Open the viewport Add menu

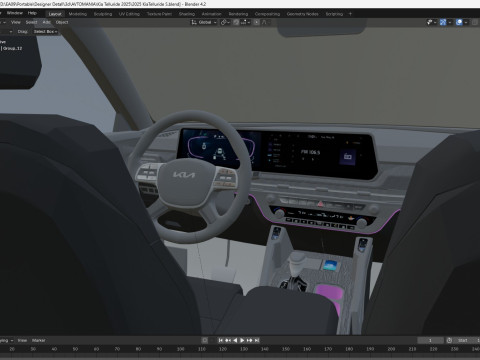coord(46,22)
